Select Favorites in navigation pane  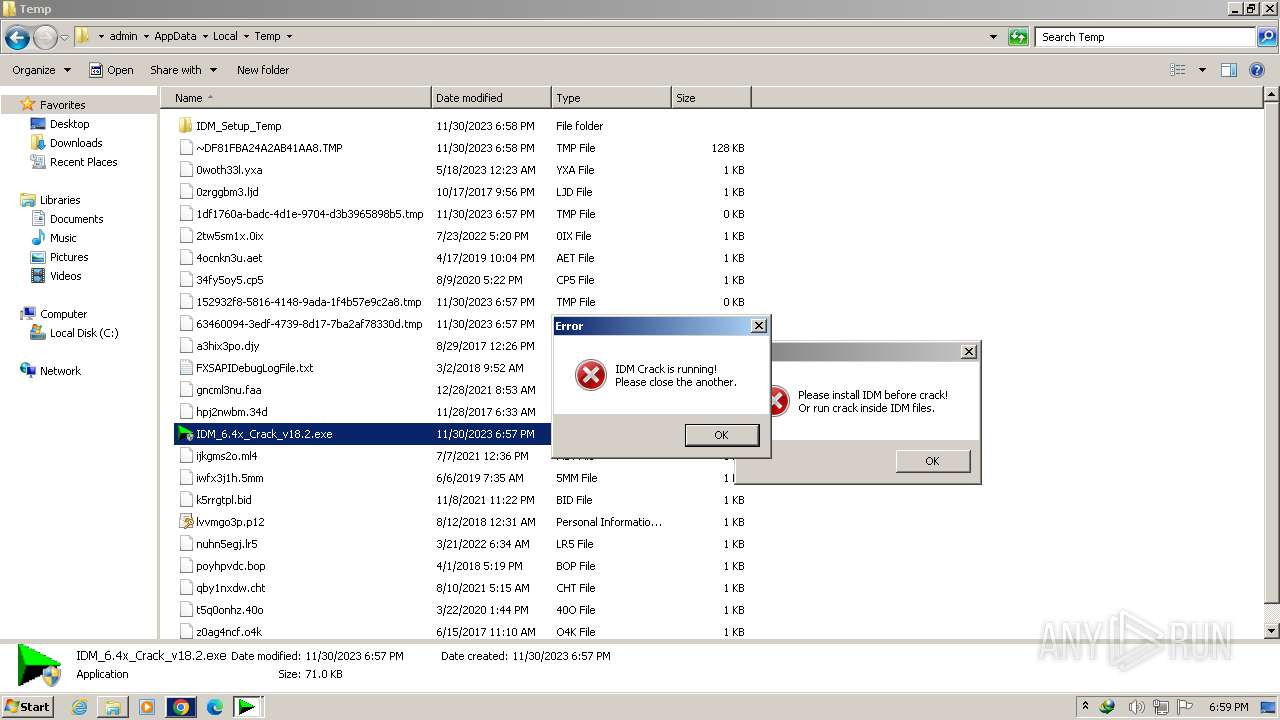click(x=62, y=105)
